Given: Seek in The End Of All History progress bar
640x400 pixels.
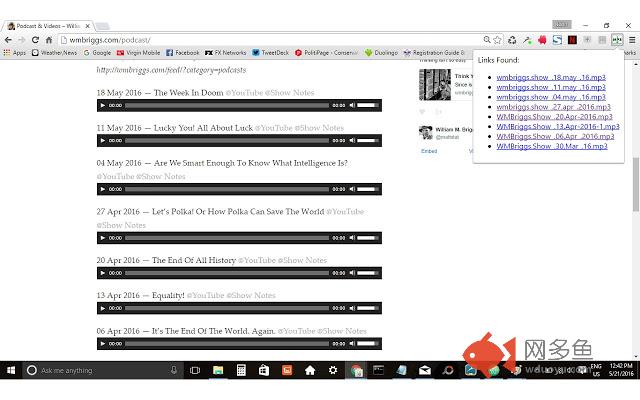Looking at the screenshot, I should click(x=227, y=273).
